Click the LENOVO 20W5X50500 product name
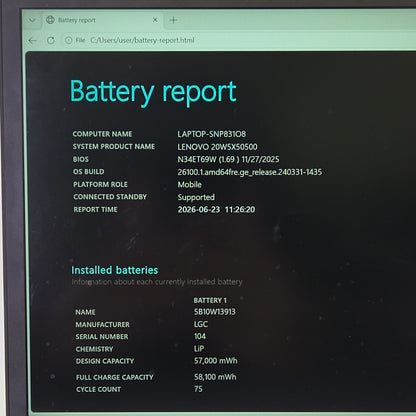 coord(217,147)
